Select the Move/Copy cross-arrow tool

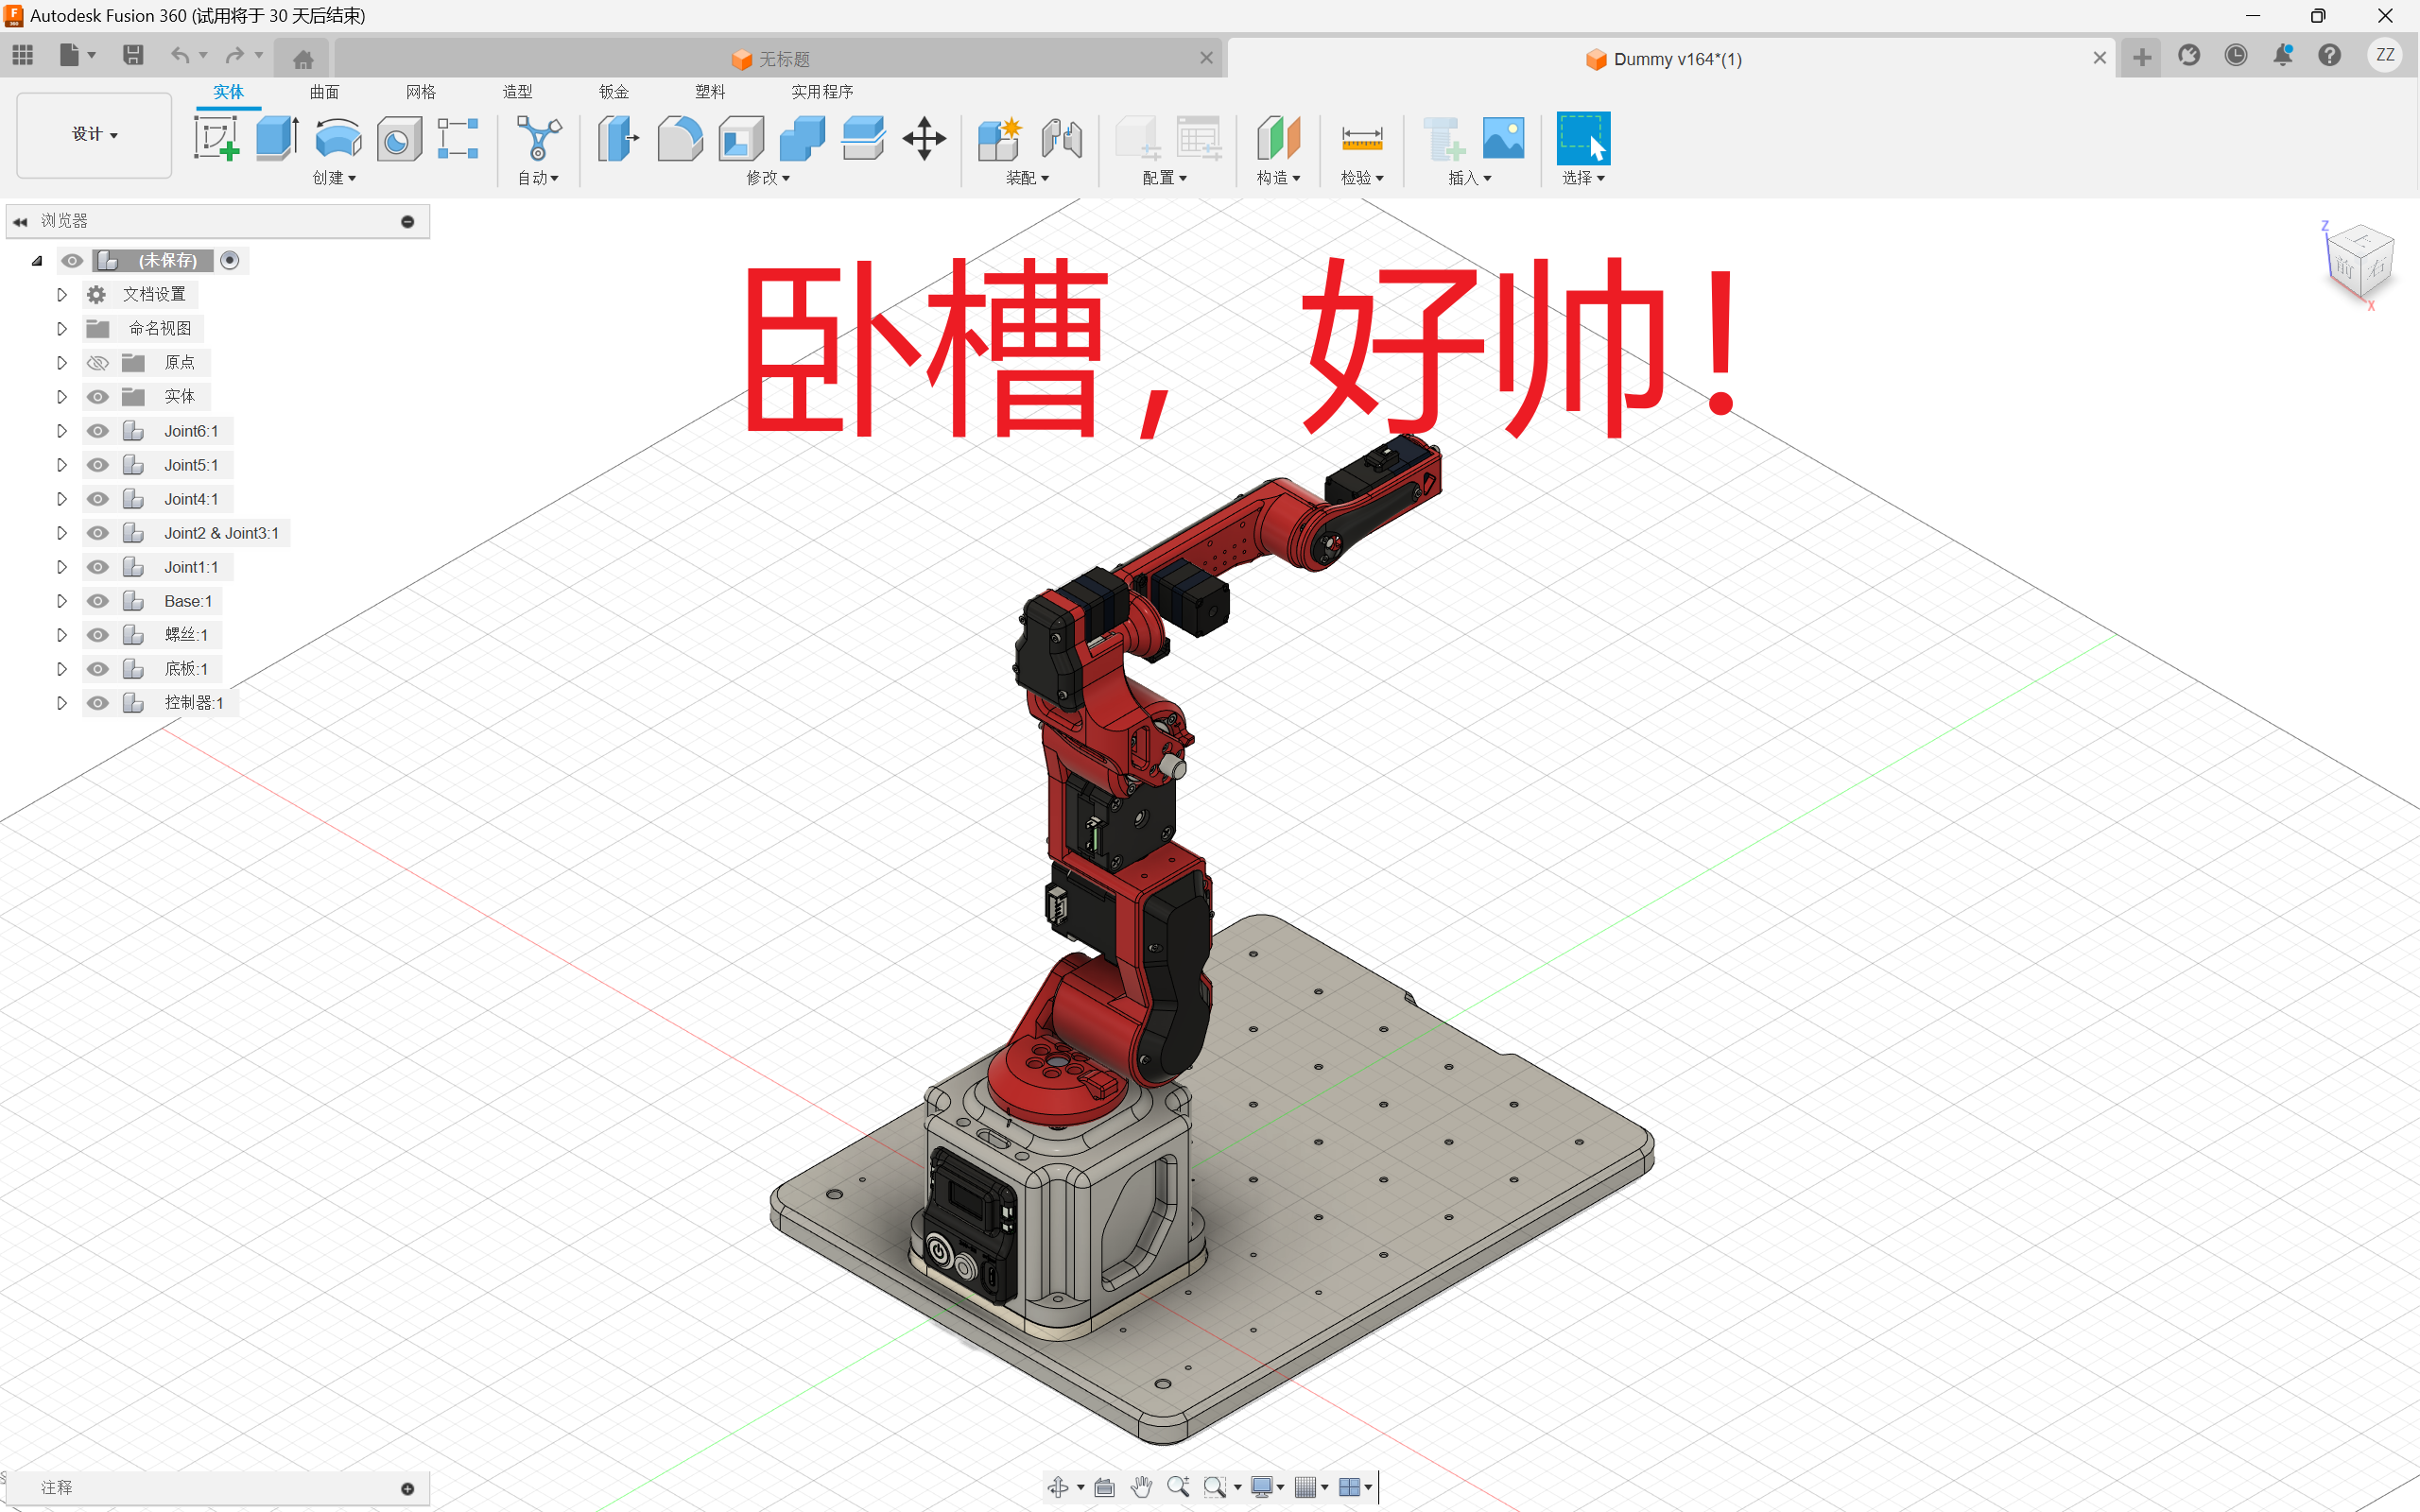[924, 138]
